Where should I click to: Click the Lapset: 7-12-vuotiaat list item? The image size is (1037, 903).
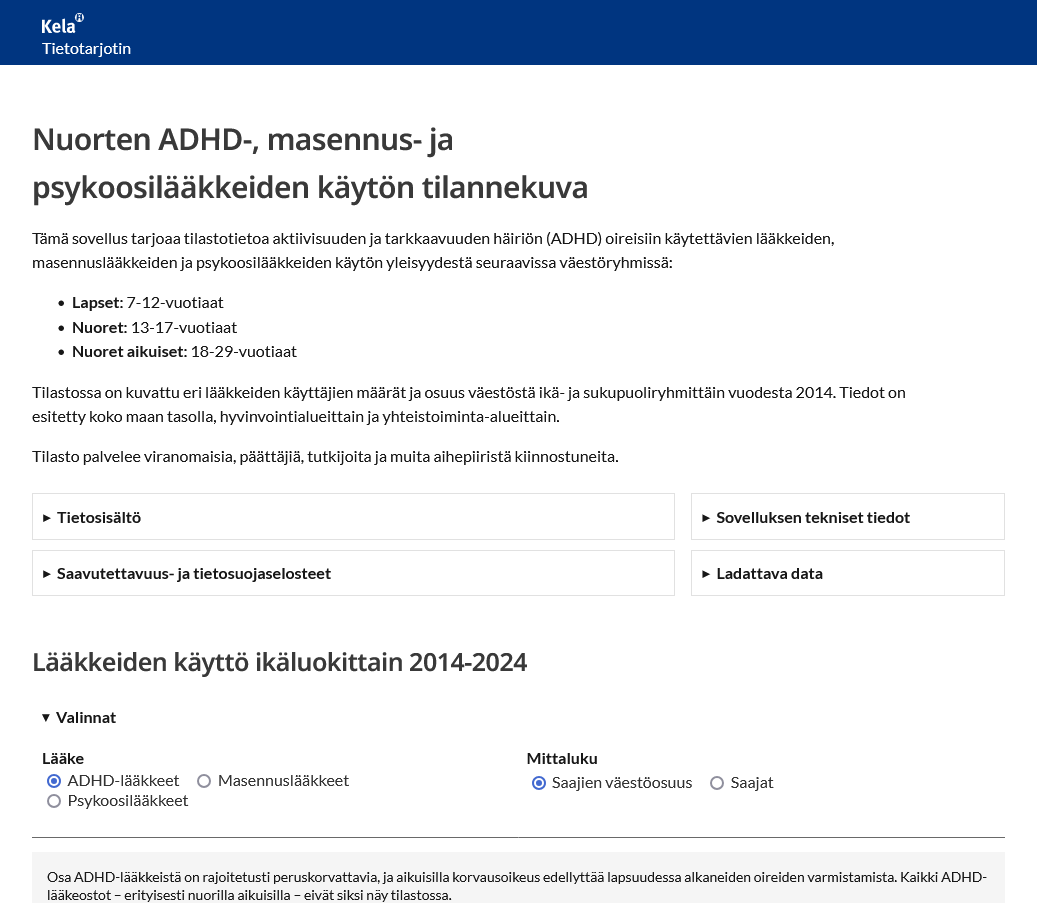pos(147,302)
